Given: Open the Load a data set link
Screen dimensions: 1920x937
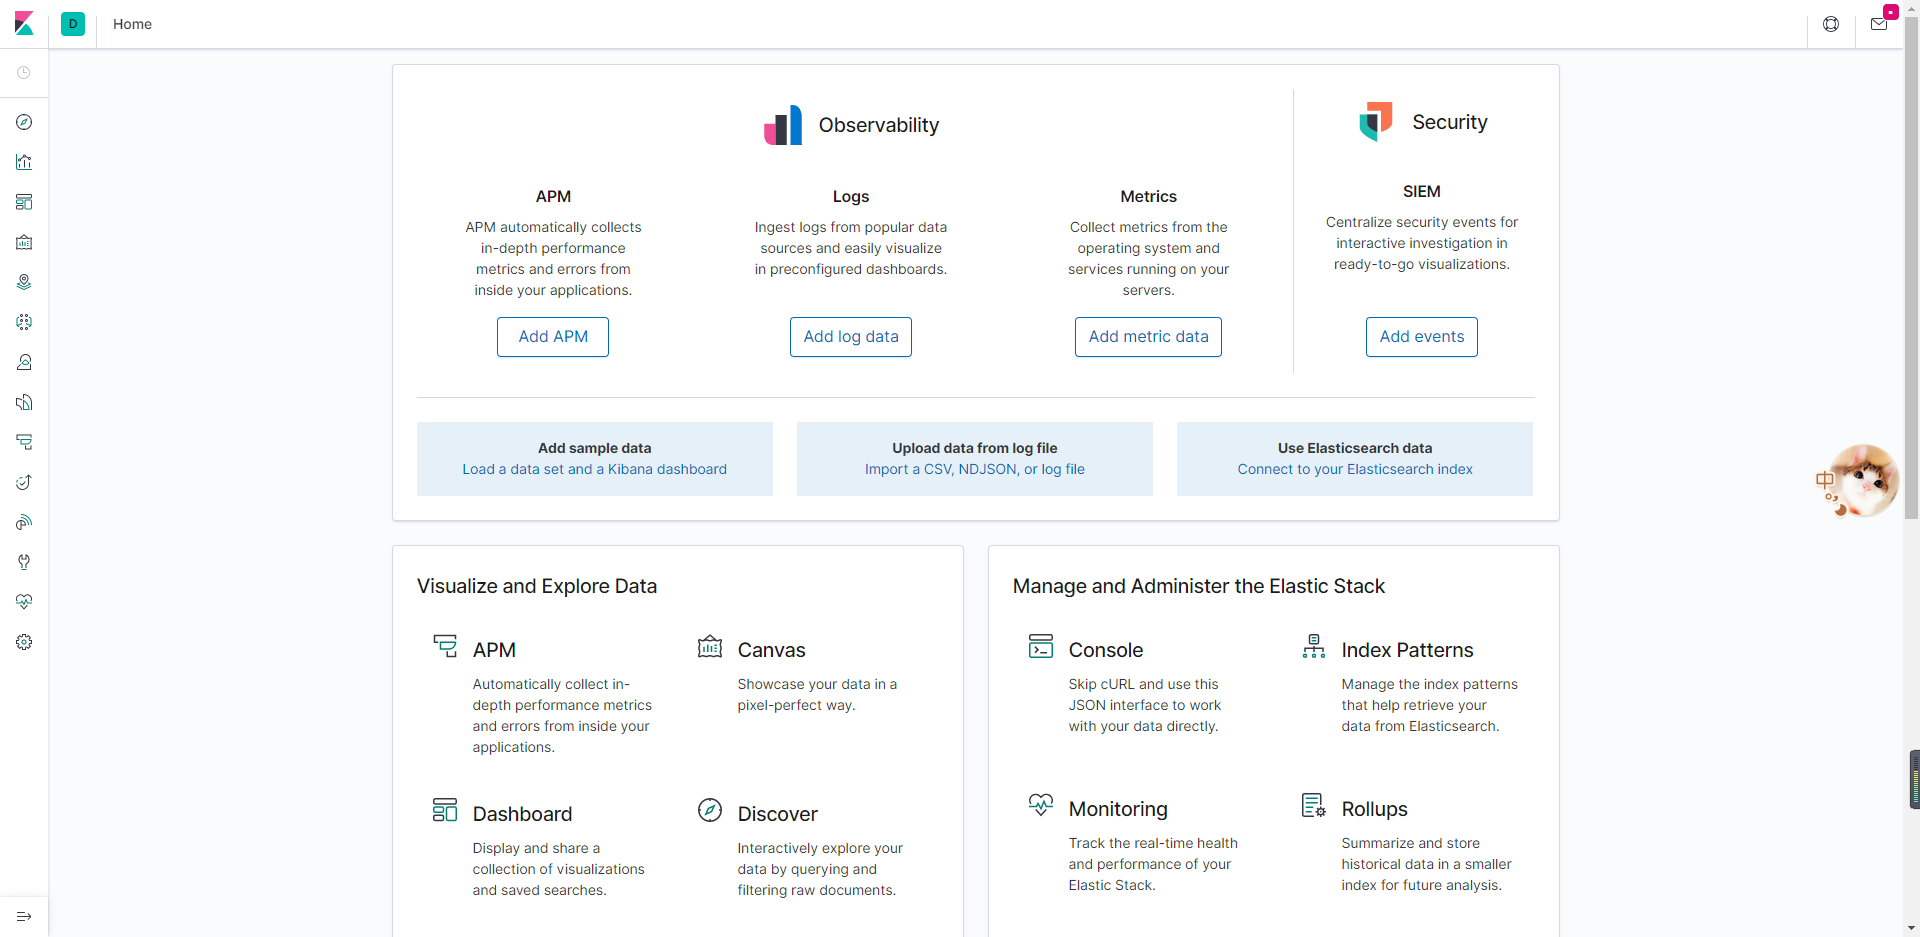Looking at the screenshot, I should (x=594, y=469).
